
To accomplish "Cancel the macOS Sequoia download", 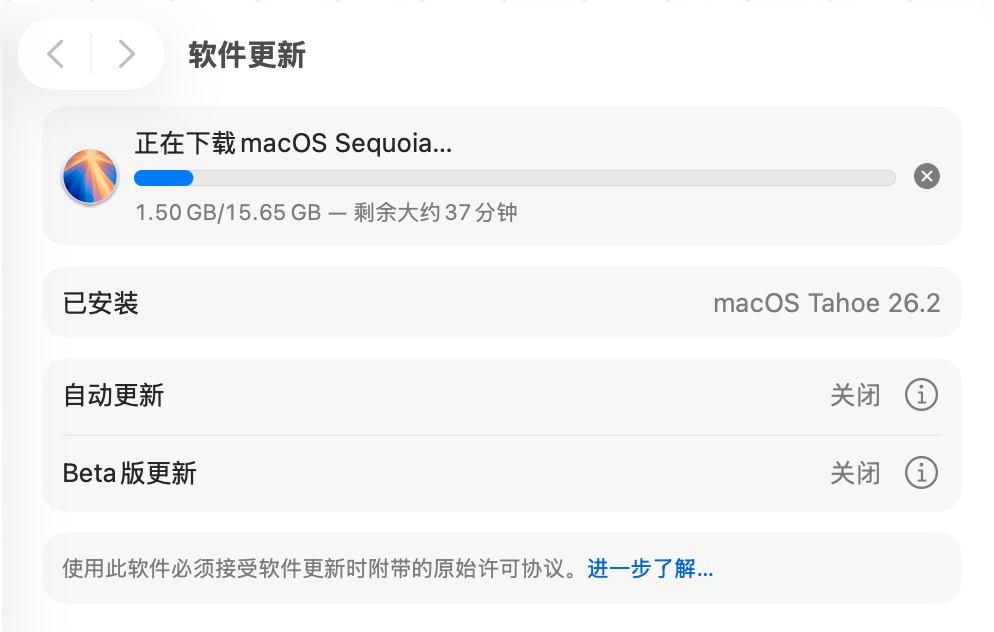I will tap(927, 177).
